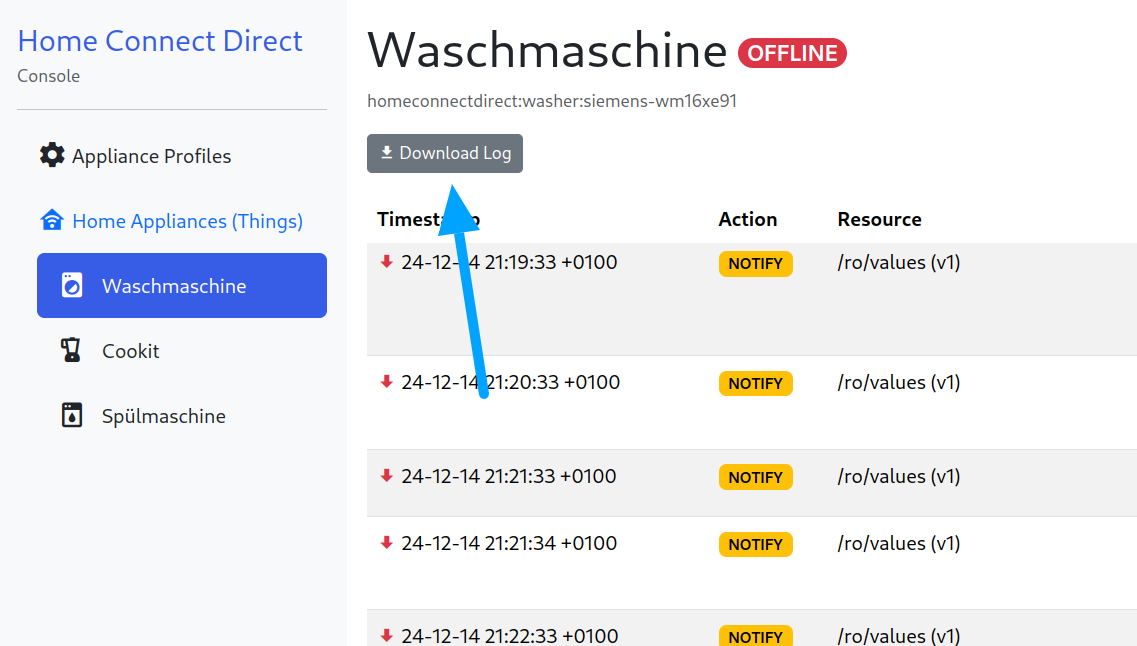Select Cookit in the sidebar

[x=130, y=351]
